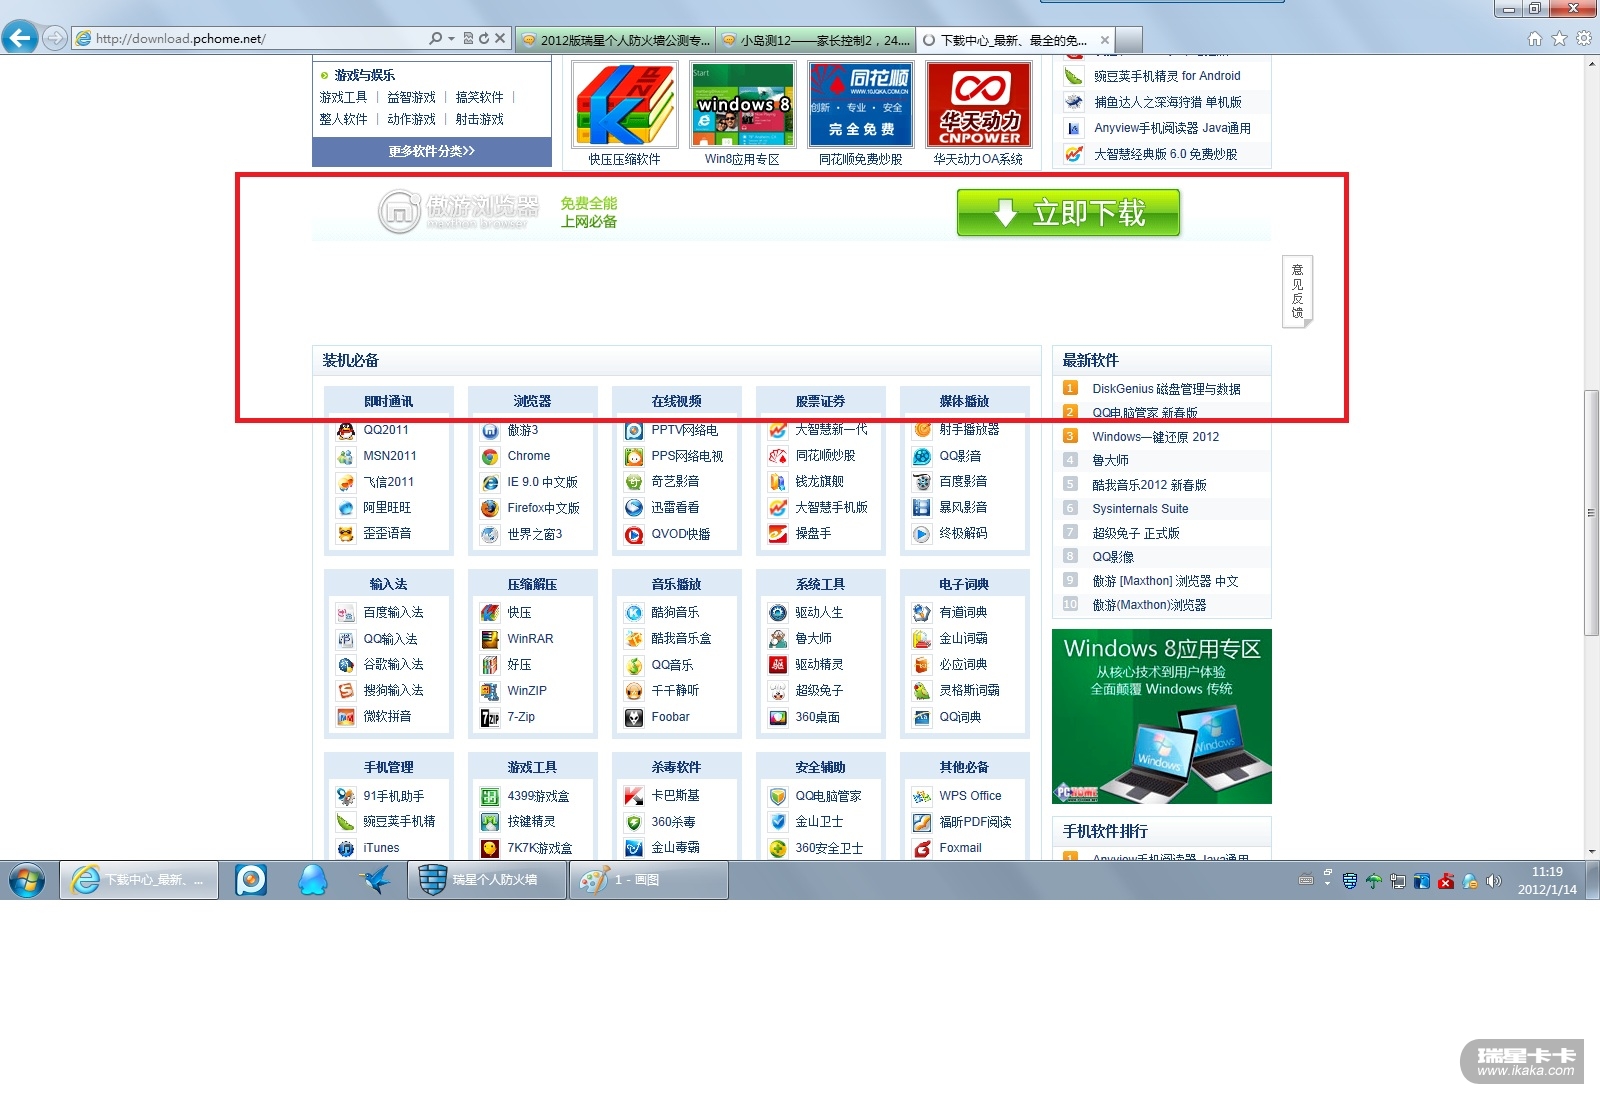Open the IE tools gear icon
Screen dimensions: 1600x1095
[1584, 39]
